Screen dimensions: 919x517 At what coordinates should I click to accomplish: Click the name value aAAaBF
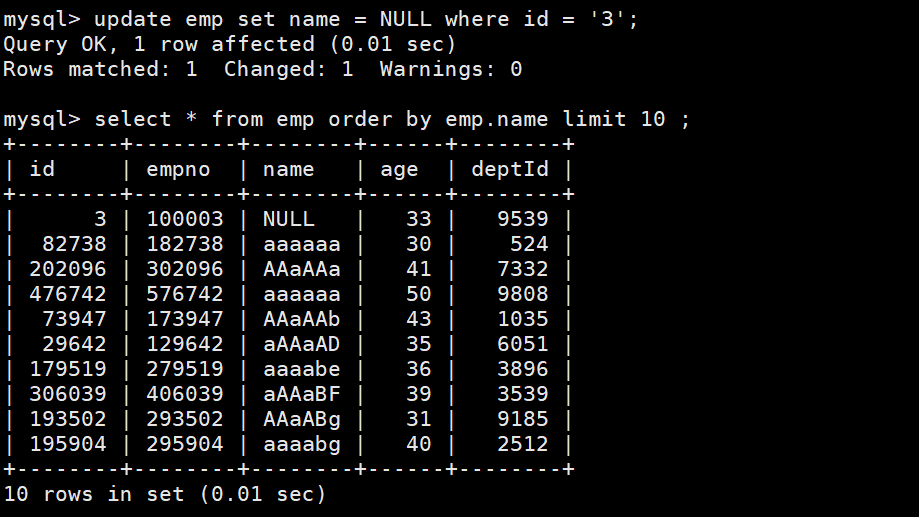pos(301,394)
